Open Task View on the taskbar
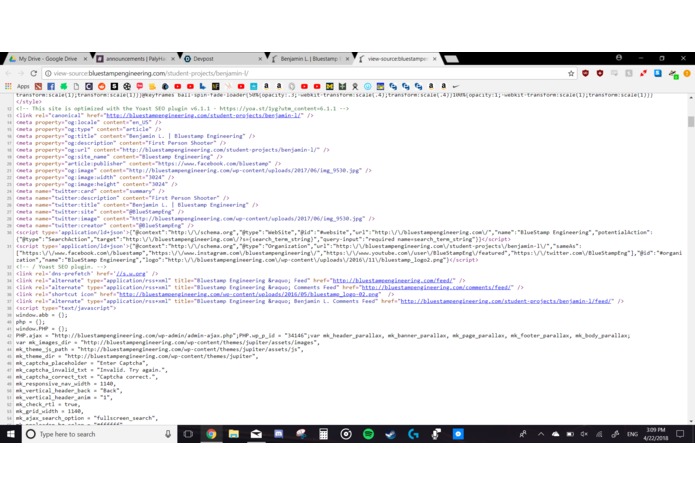 [x=188, y=434]
